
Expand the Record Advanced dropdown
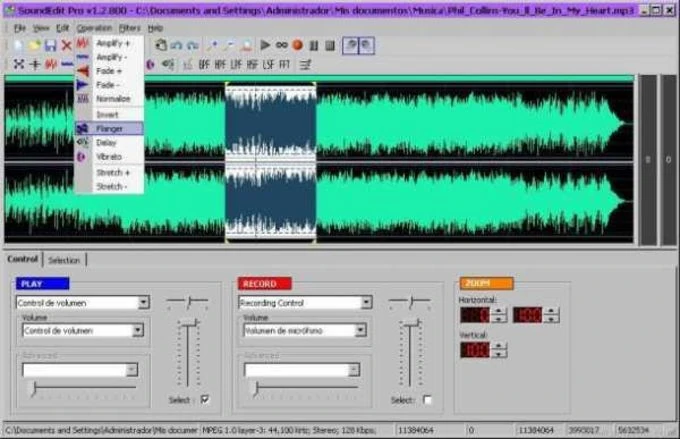click(x=354, y=370)
